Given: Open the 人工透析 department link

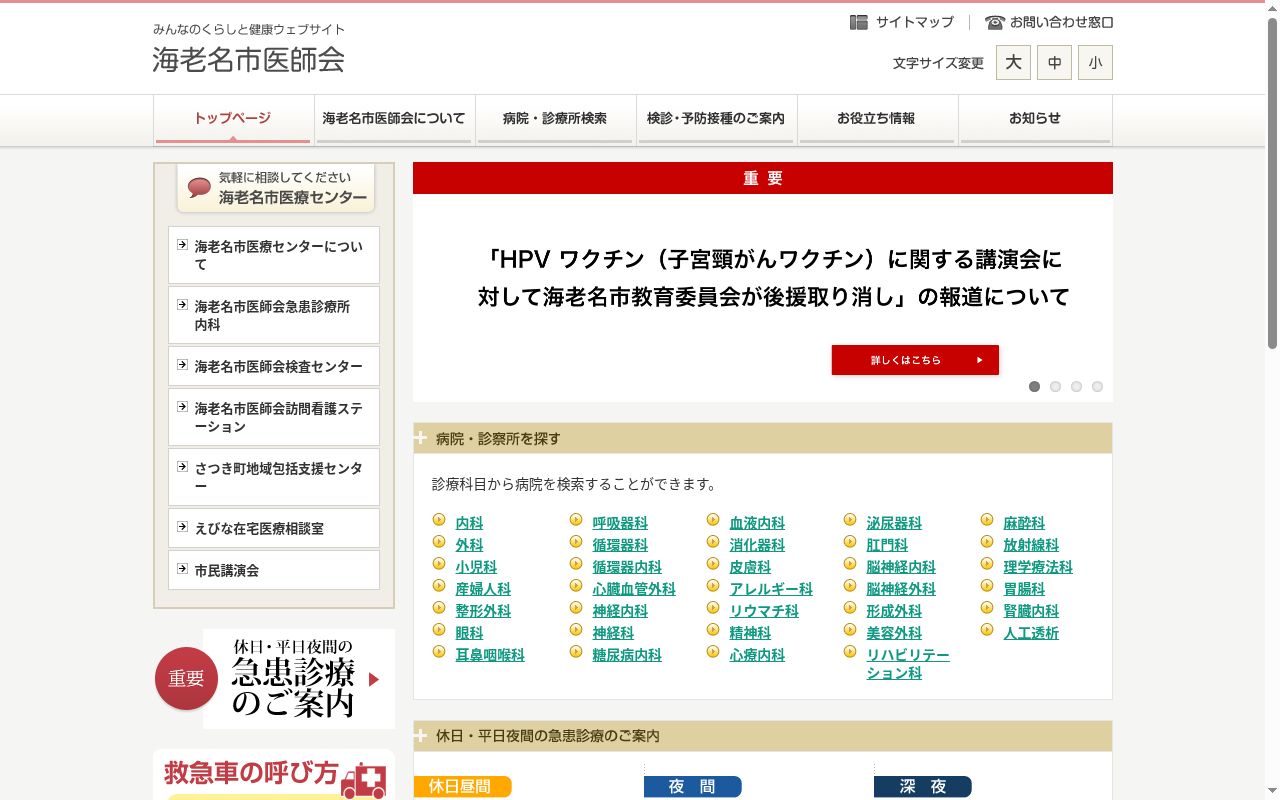Looking at the screenshot, I should click(x=1031, y=633).
